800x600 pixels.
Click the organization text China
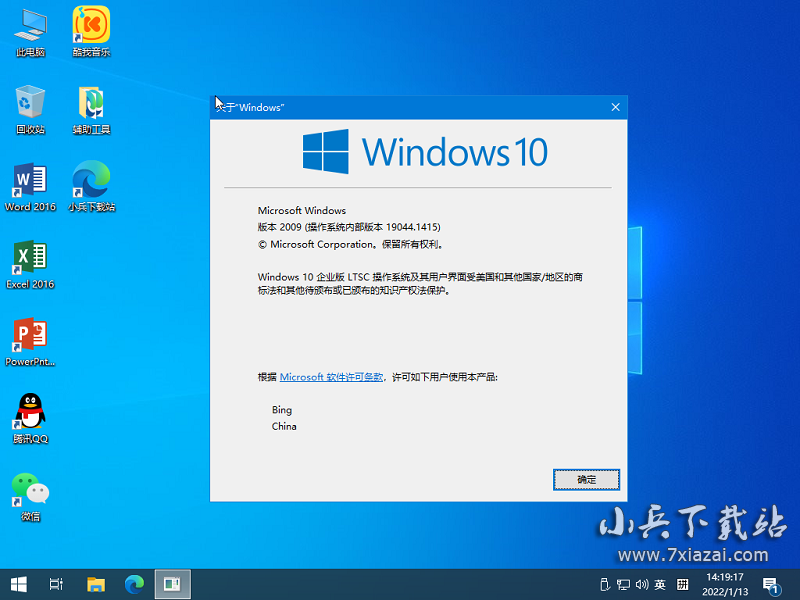(284, 426)
